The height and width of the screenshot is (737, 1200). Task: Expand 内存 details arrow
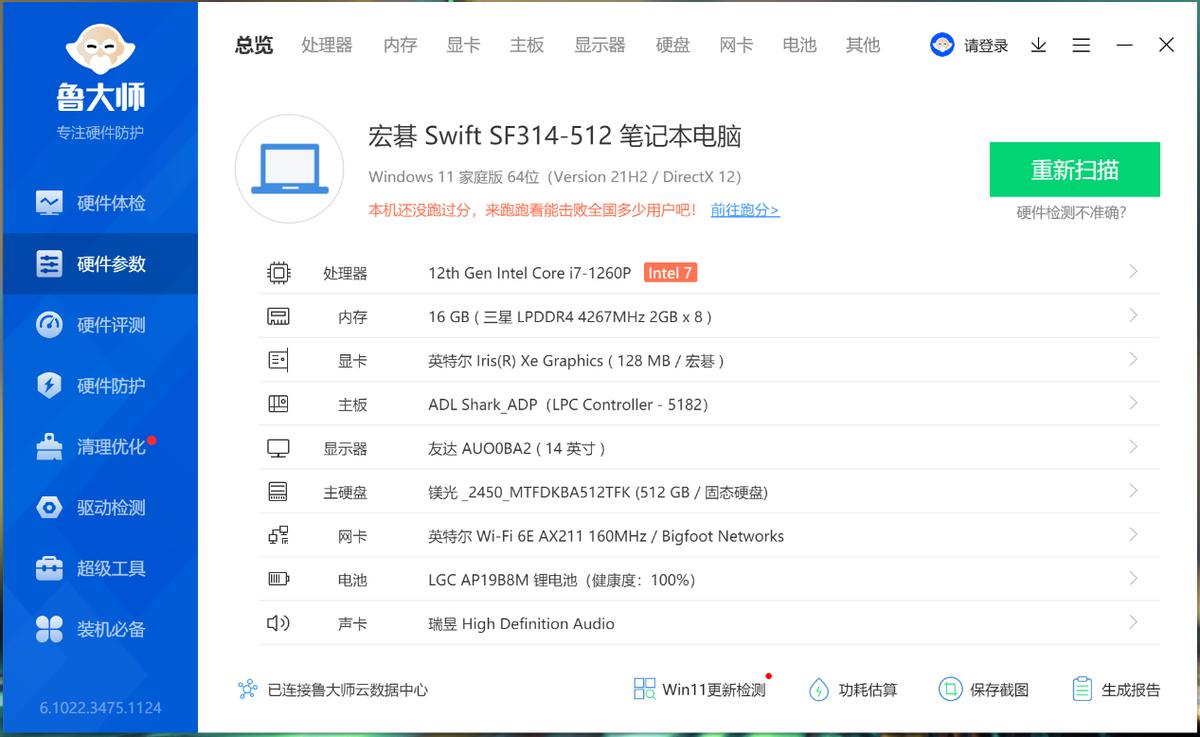coord(1133,316)
